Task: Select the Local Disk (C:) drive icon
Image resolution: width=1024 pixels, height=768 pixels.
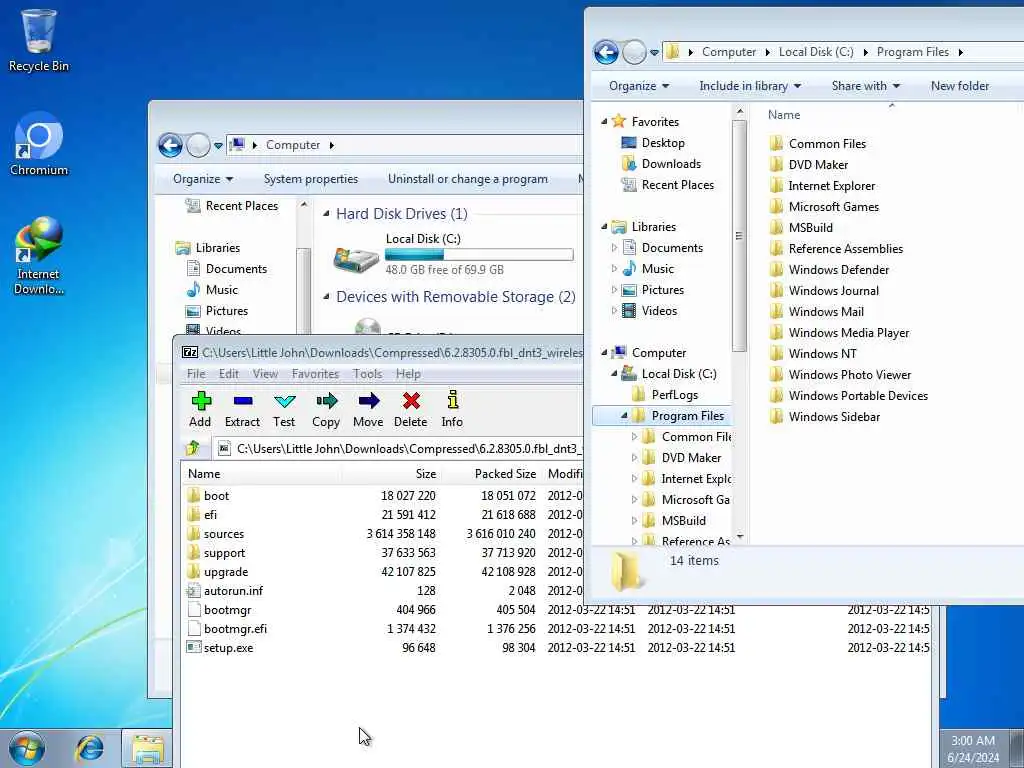Action: 355,259
